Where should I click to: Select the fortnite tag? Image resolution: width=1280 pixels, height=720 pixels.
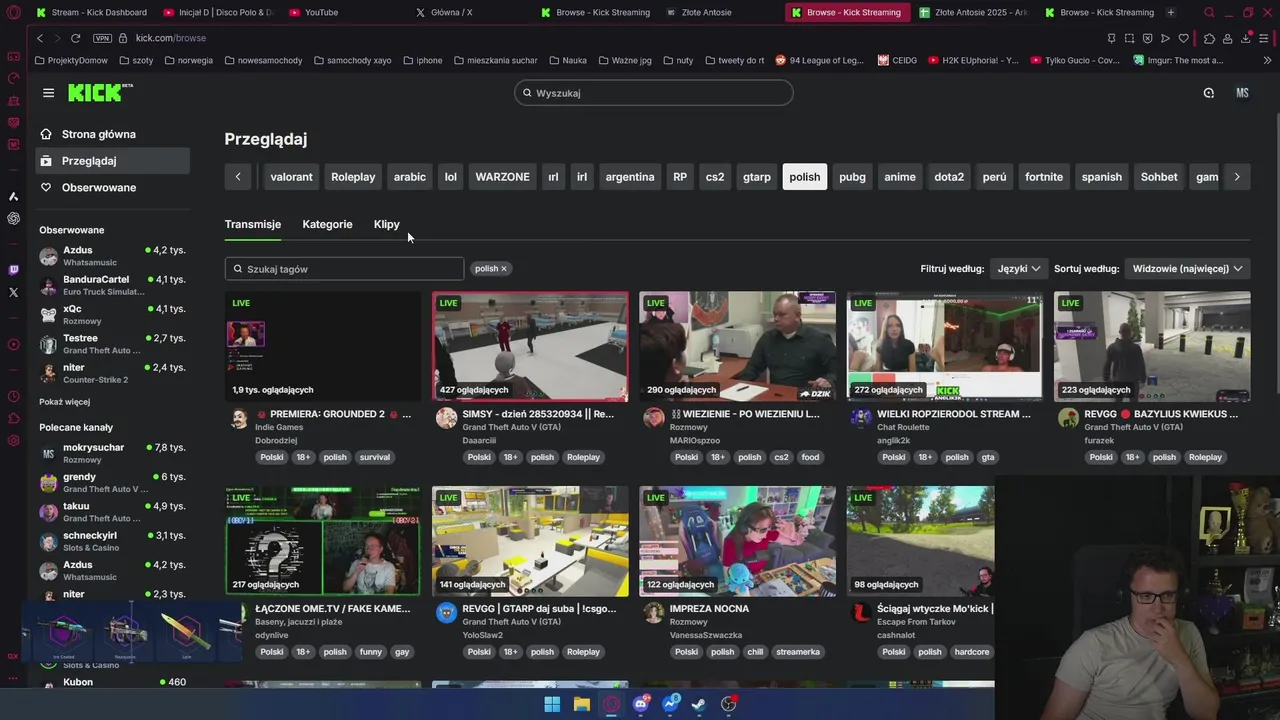[x=1043, y=177]
